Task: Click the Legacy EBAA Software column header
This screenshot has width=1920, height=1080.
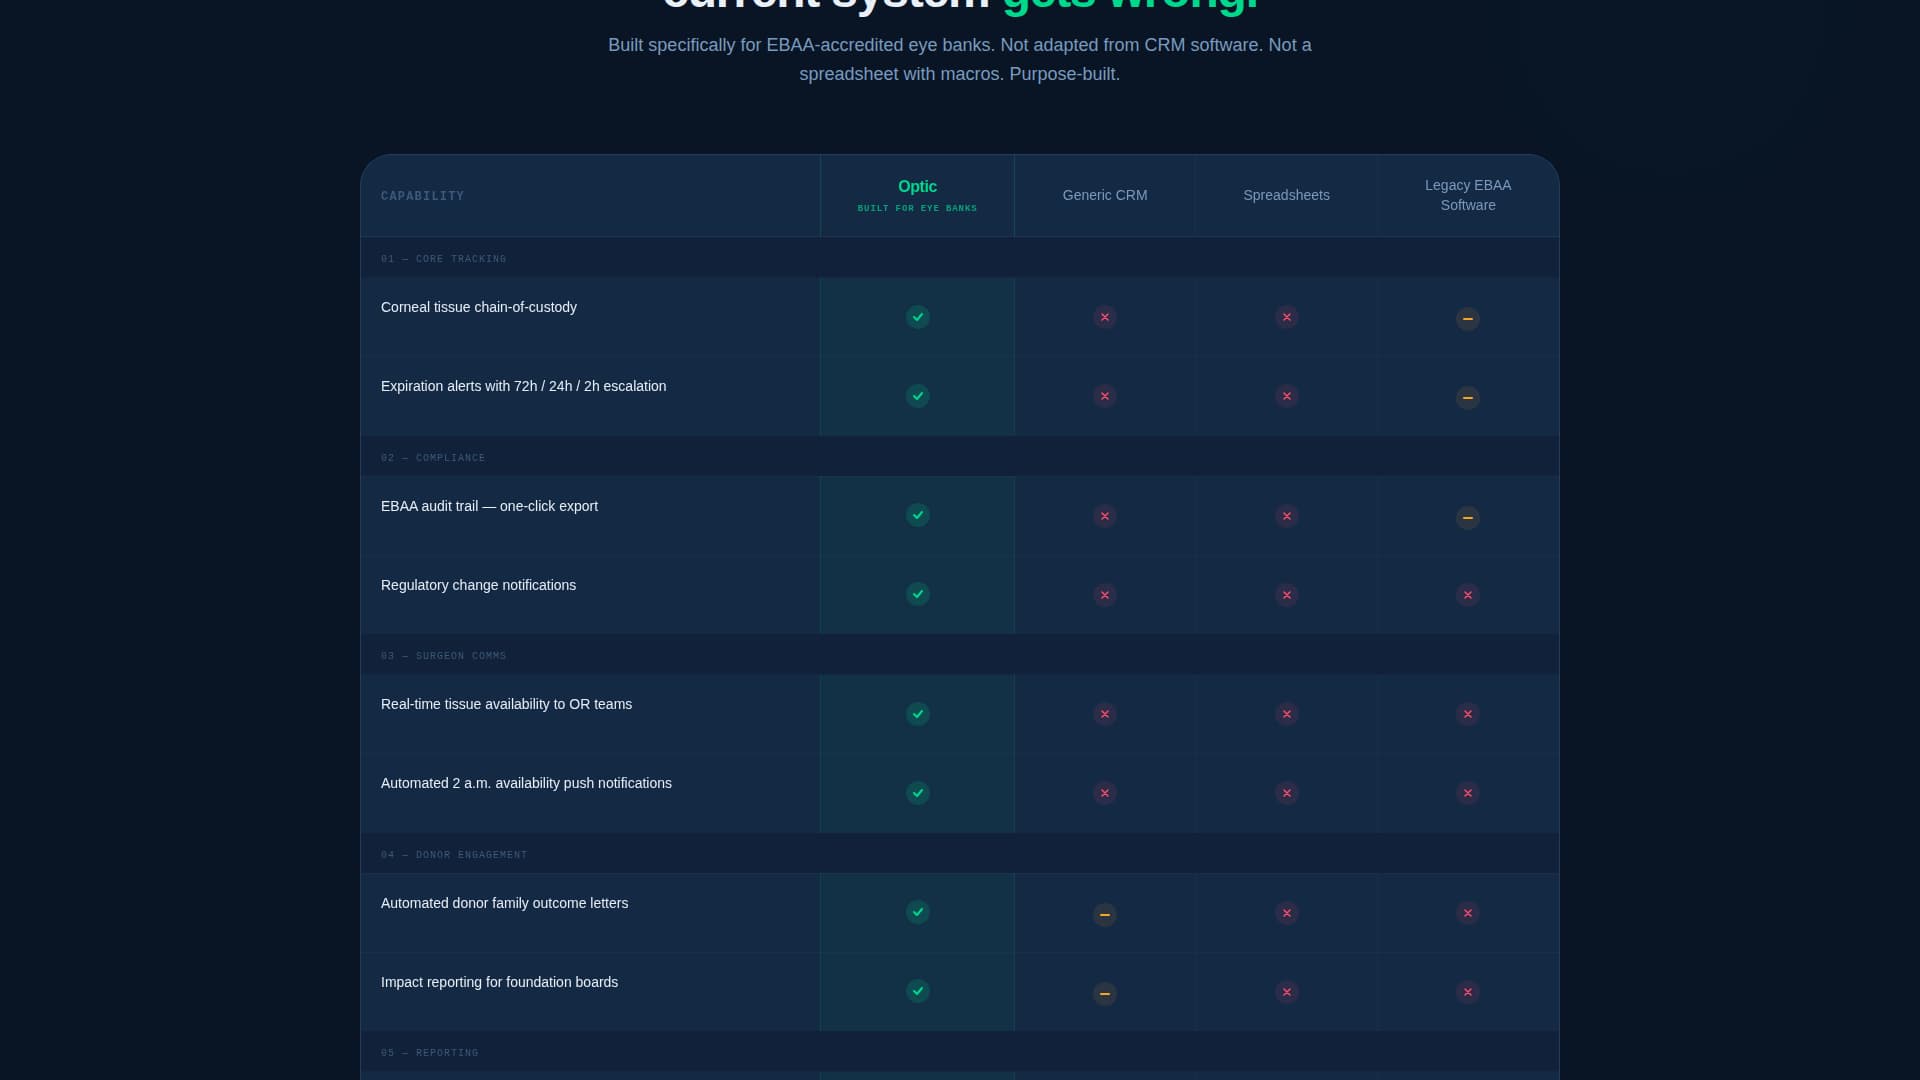Action: (1467, 195)
